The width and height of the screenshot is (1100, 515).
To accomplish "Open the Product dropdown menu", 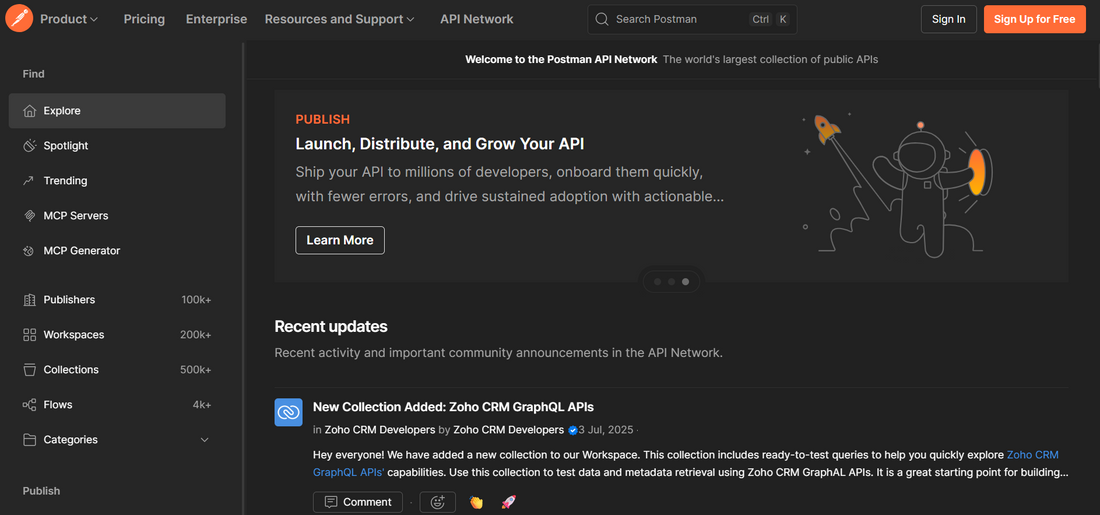I will pos(69,19).
